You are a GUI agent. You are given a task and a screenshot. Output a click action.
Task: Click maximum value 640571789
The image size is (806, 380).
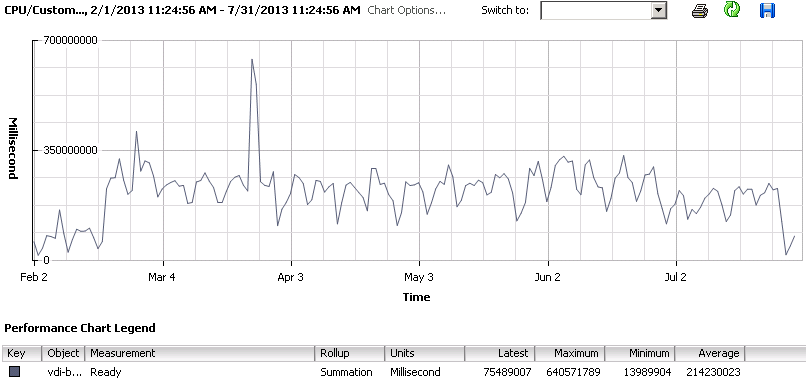[573, 372]
